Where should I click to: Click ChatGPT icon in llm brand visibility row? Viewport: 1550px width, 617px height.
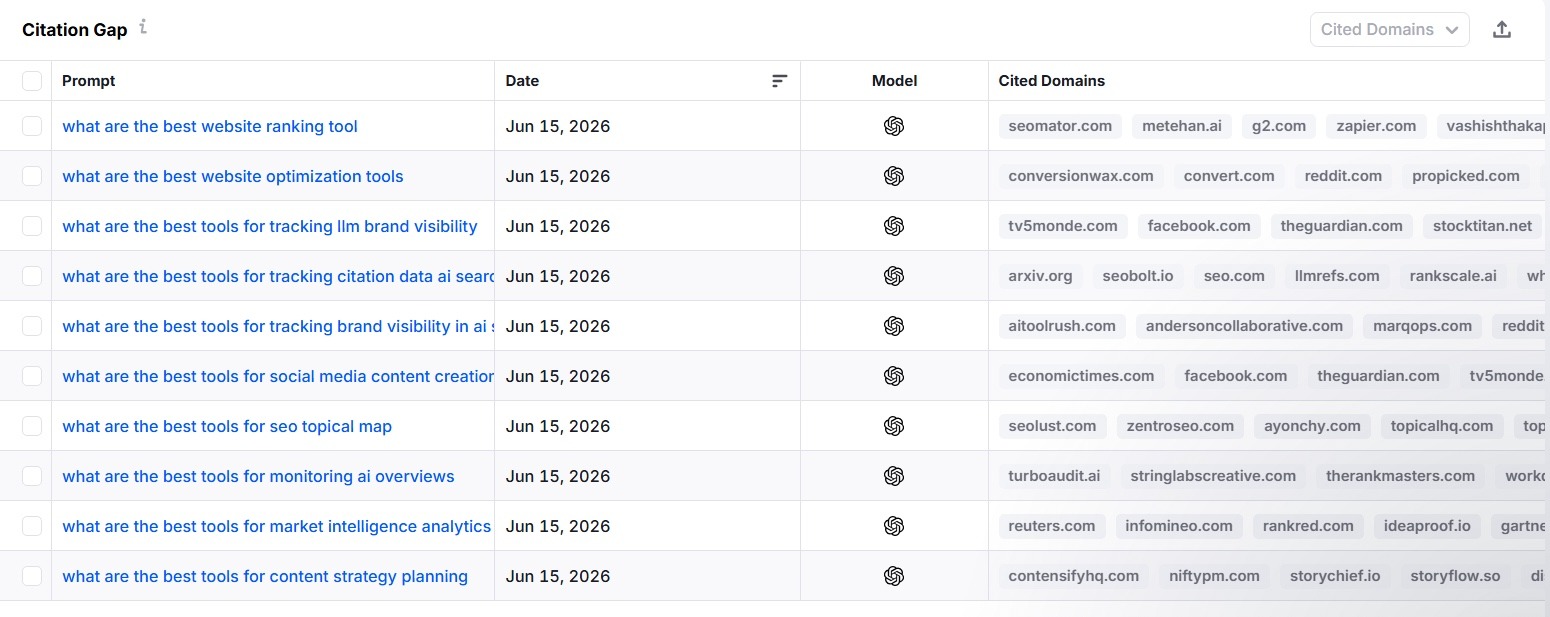coord(894,226)
